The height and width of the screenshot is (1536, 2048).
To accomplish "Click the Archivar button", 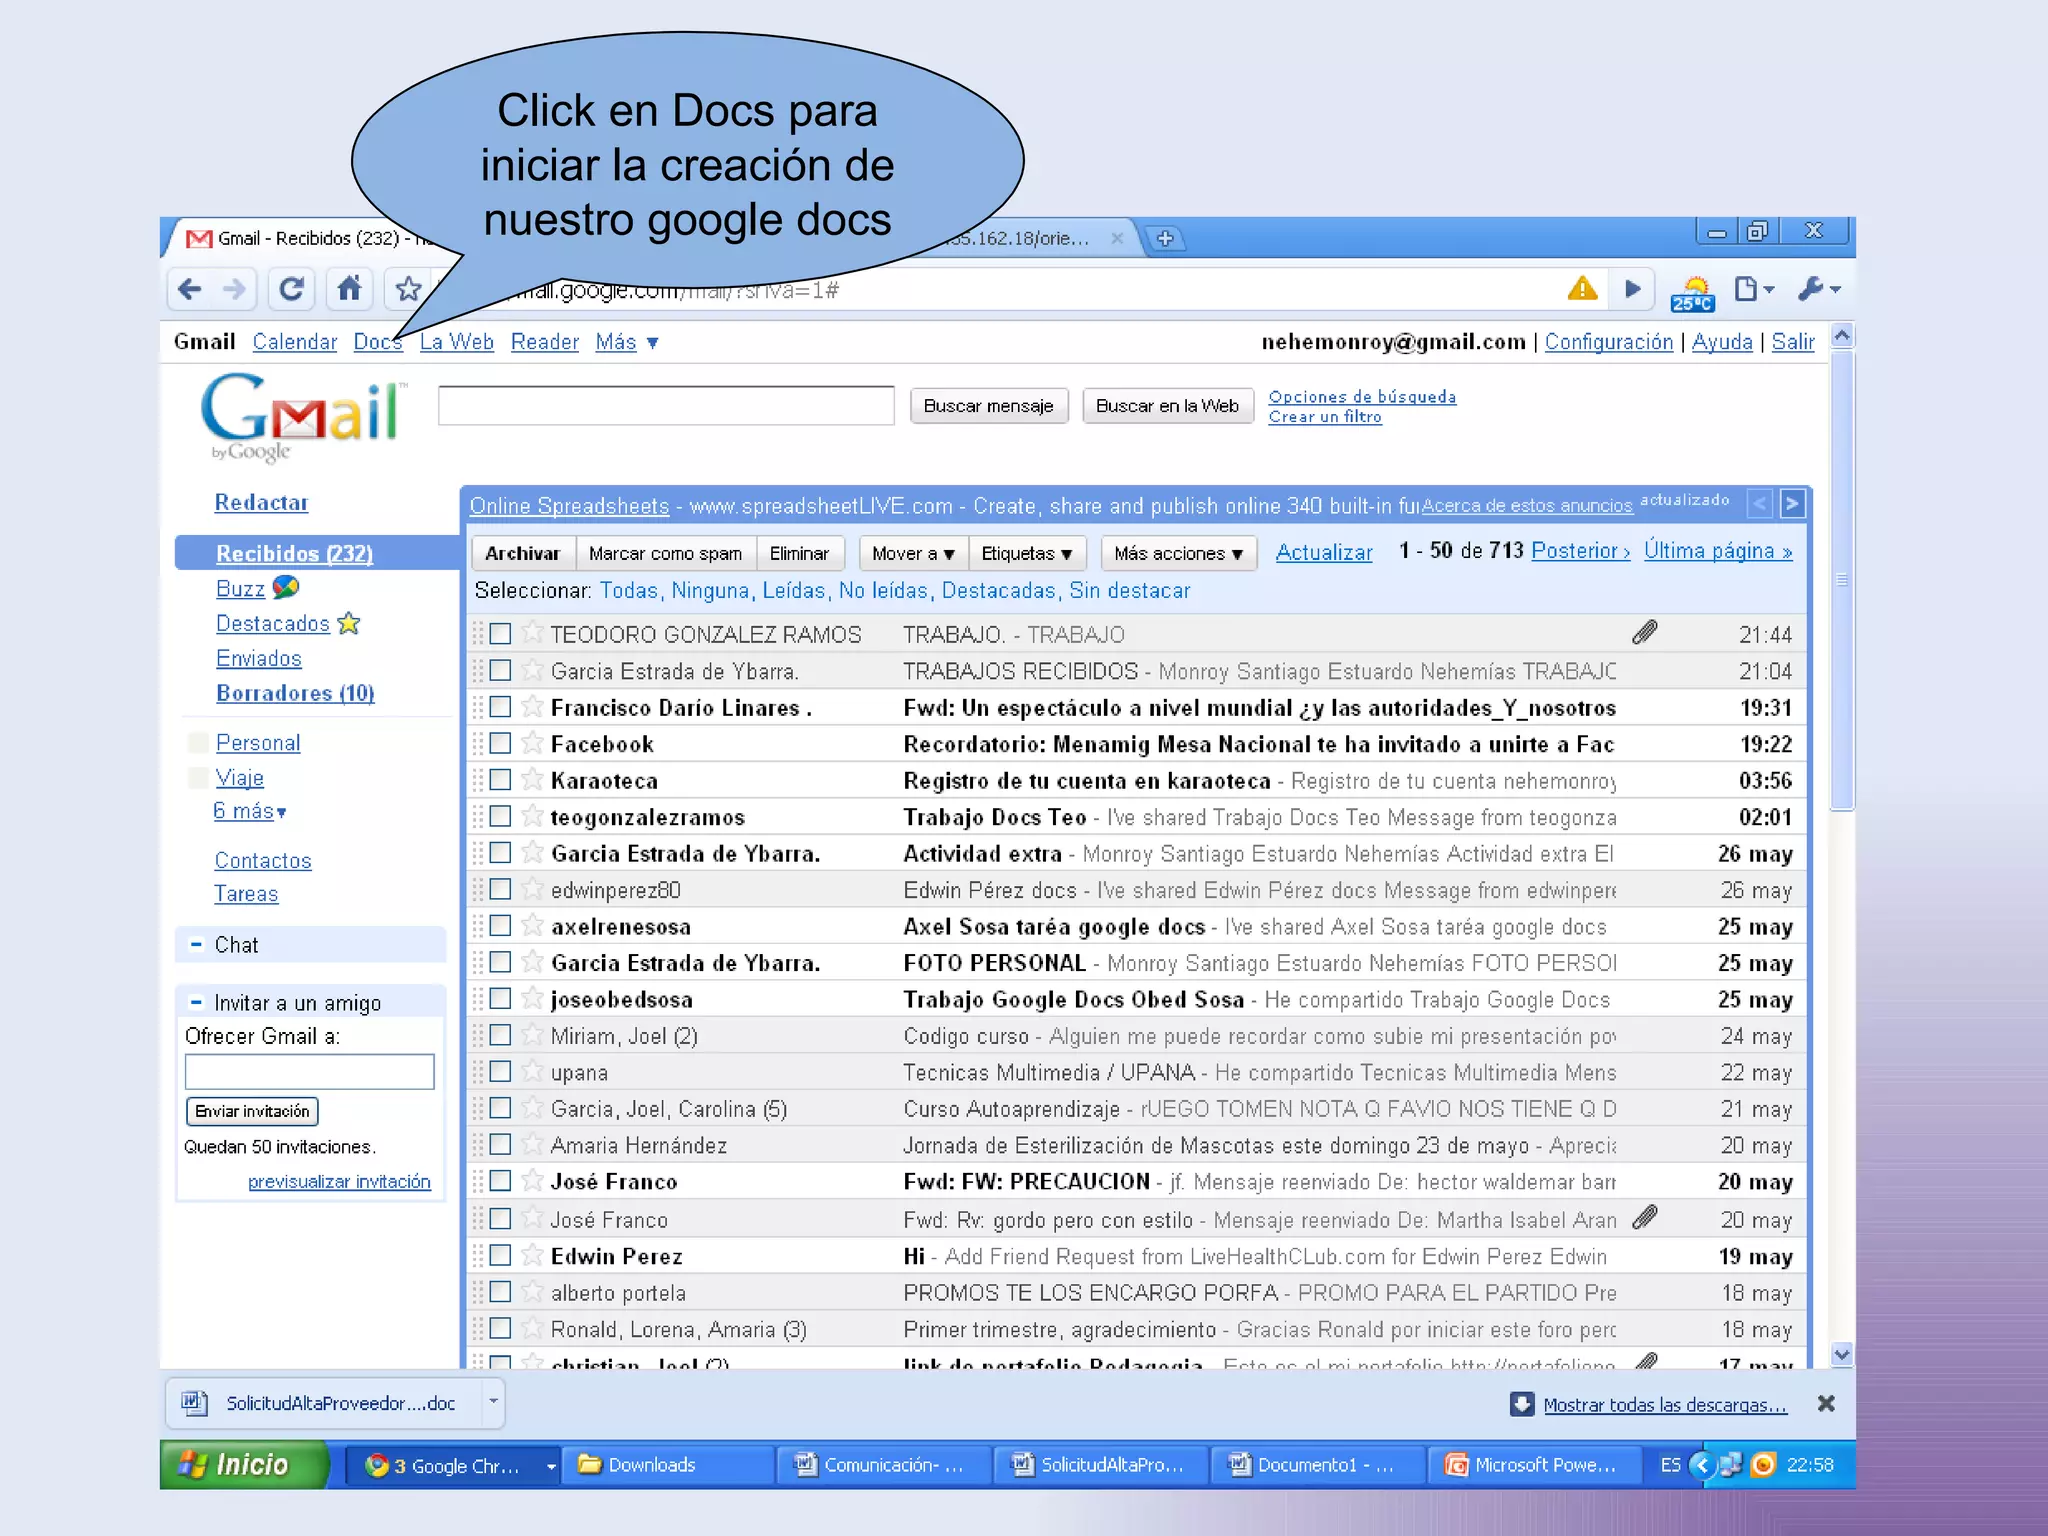I will tap(523, 553).
